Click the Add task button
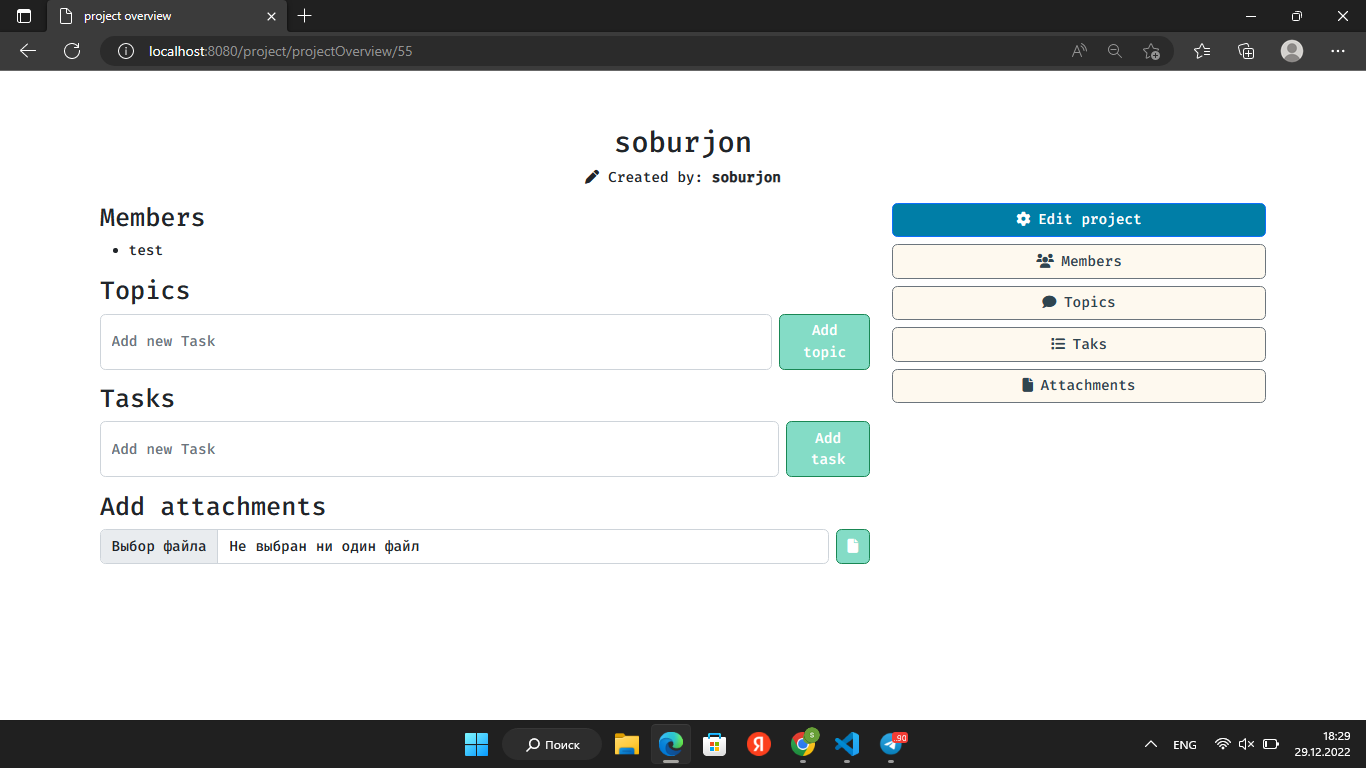This screenshot has width=1366, height=768. [x=828, y=449]
